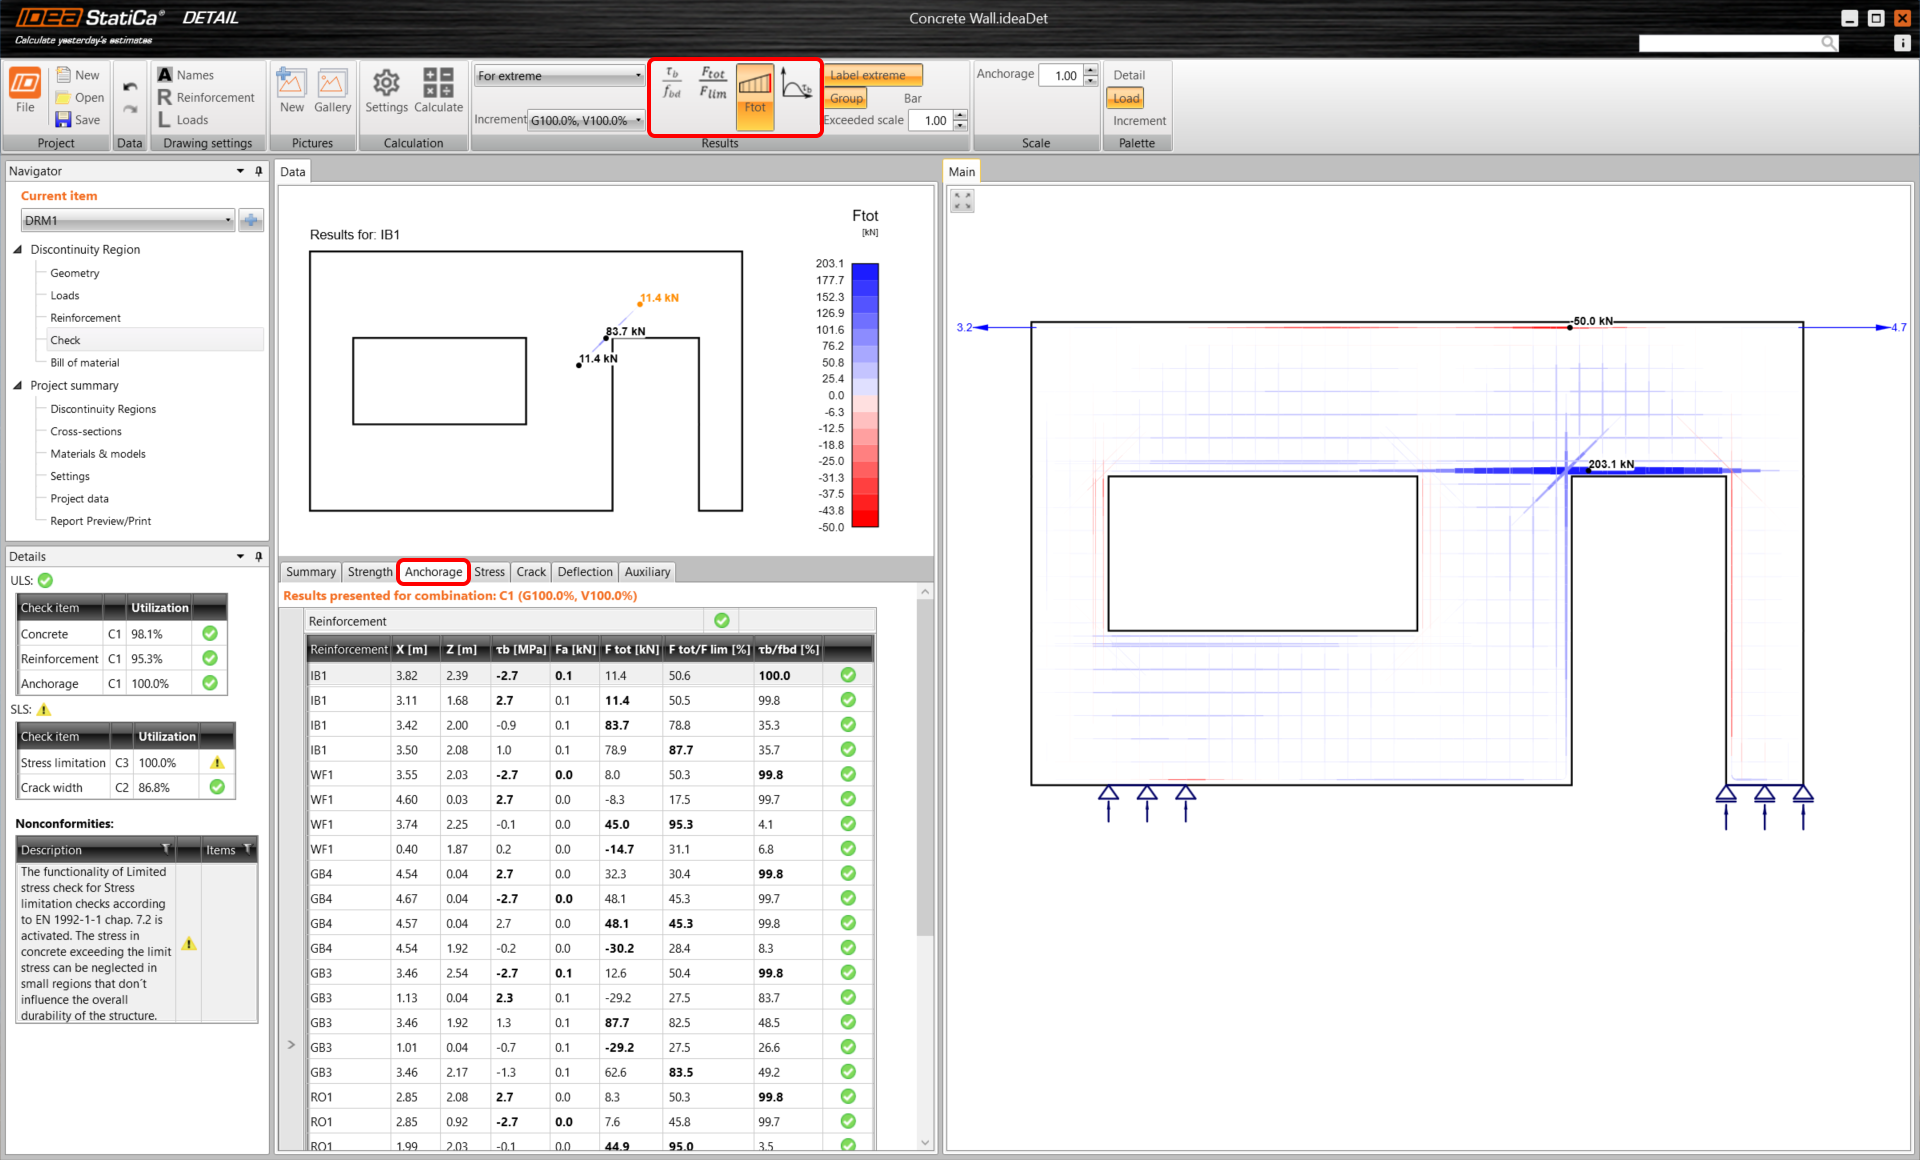1920x1160 pixels.
Task: Select the tau-b over fbd result view
Action: pos(672,83)
